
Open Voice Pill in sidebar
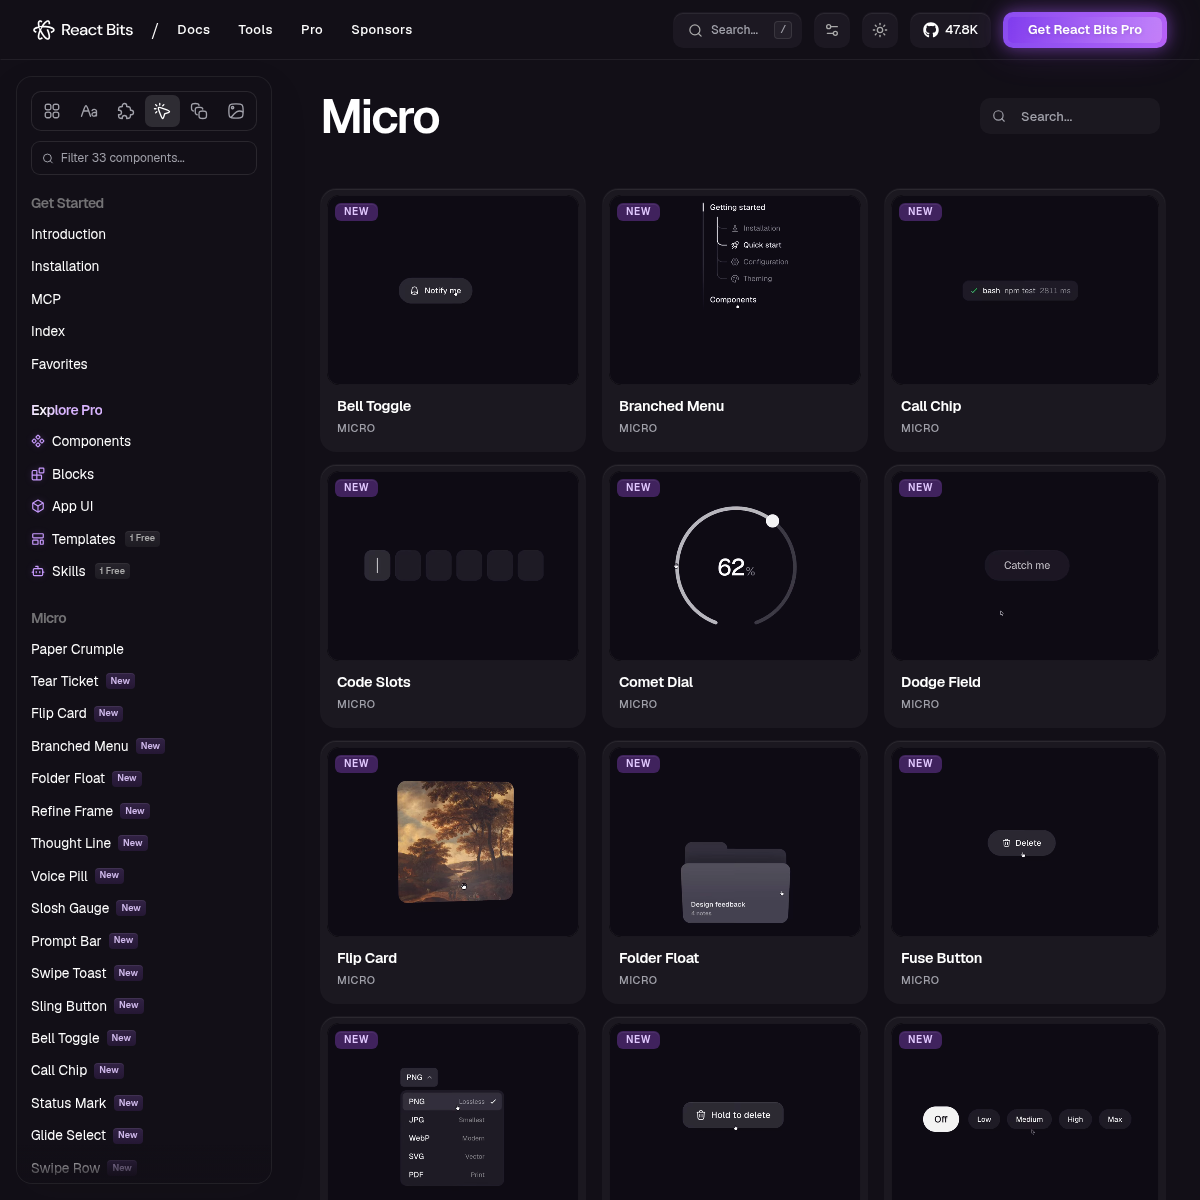coord(59,876)
